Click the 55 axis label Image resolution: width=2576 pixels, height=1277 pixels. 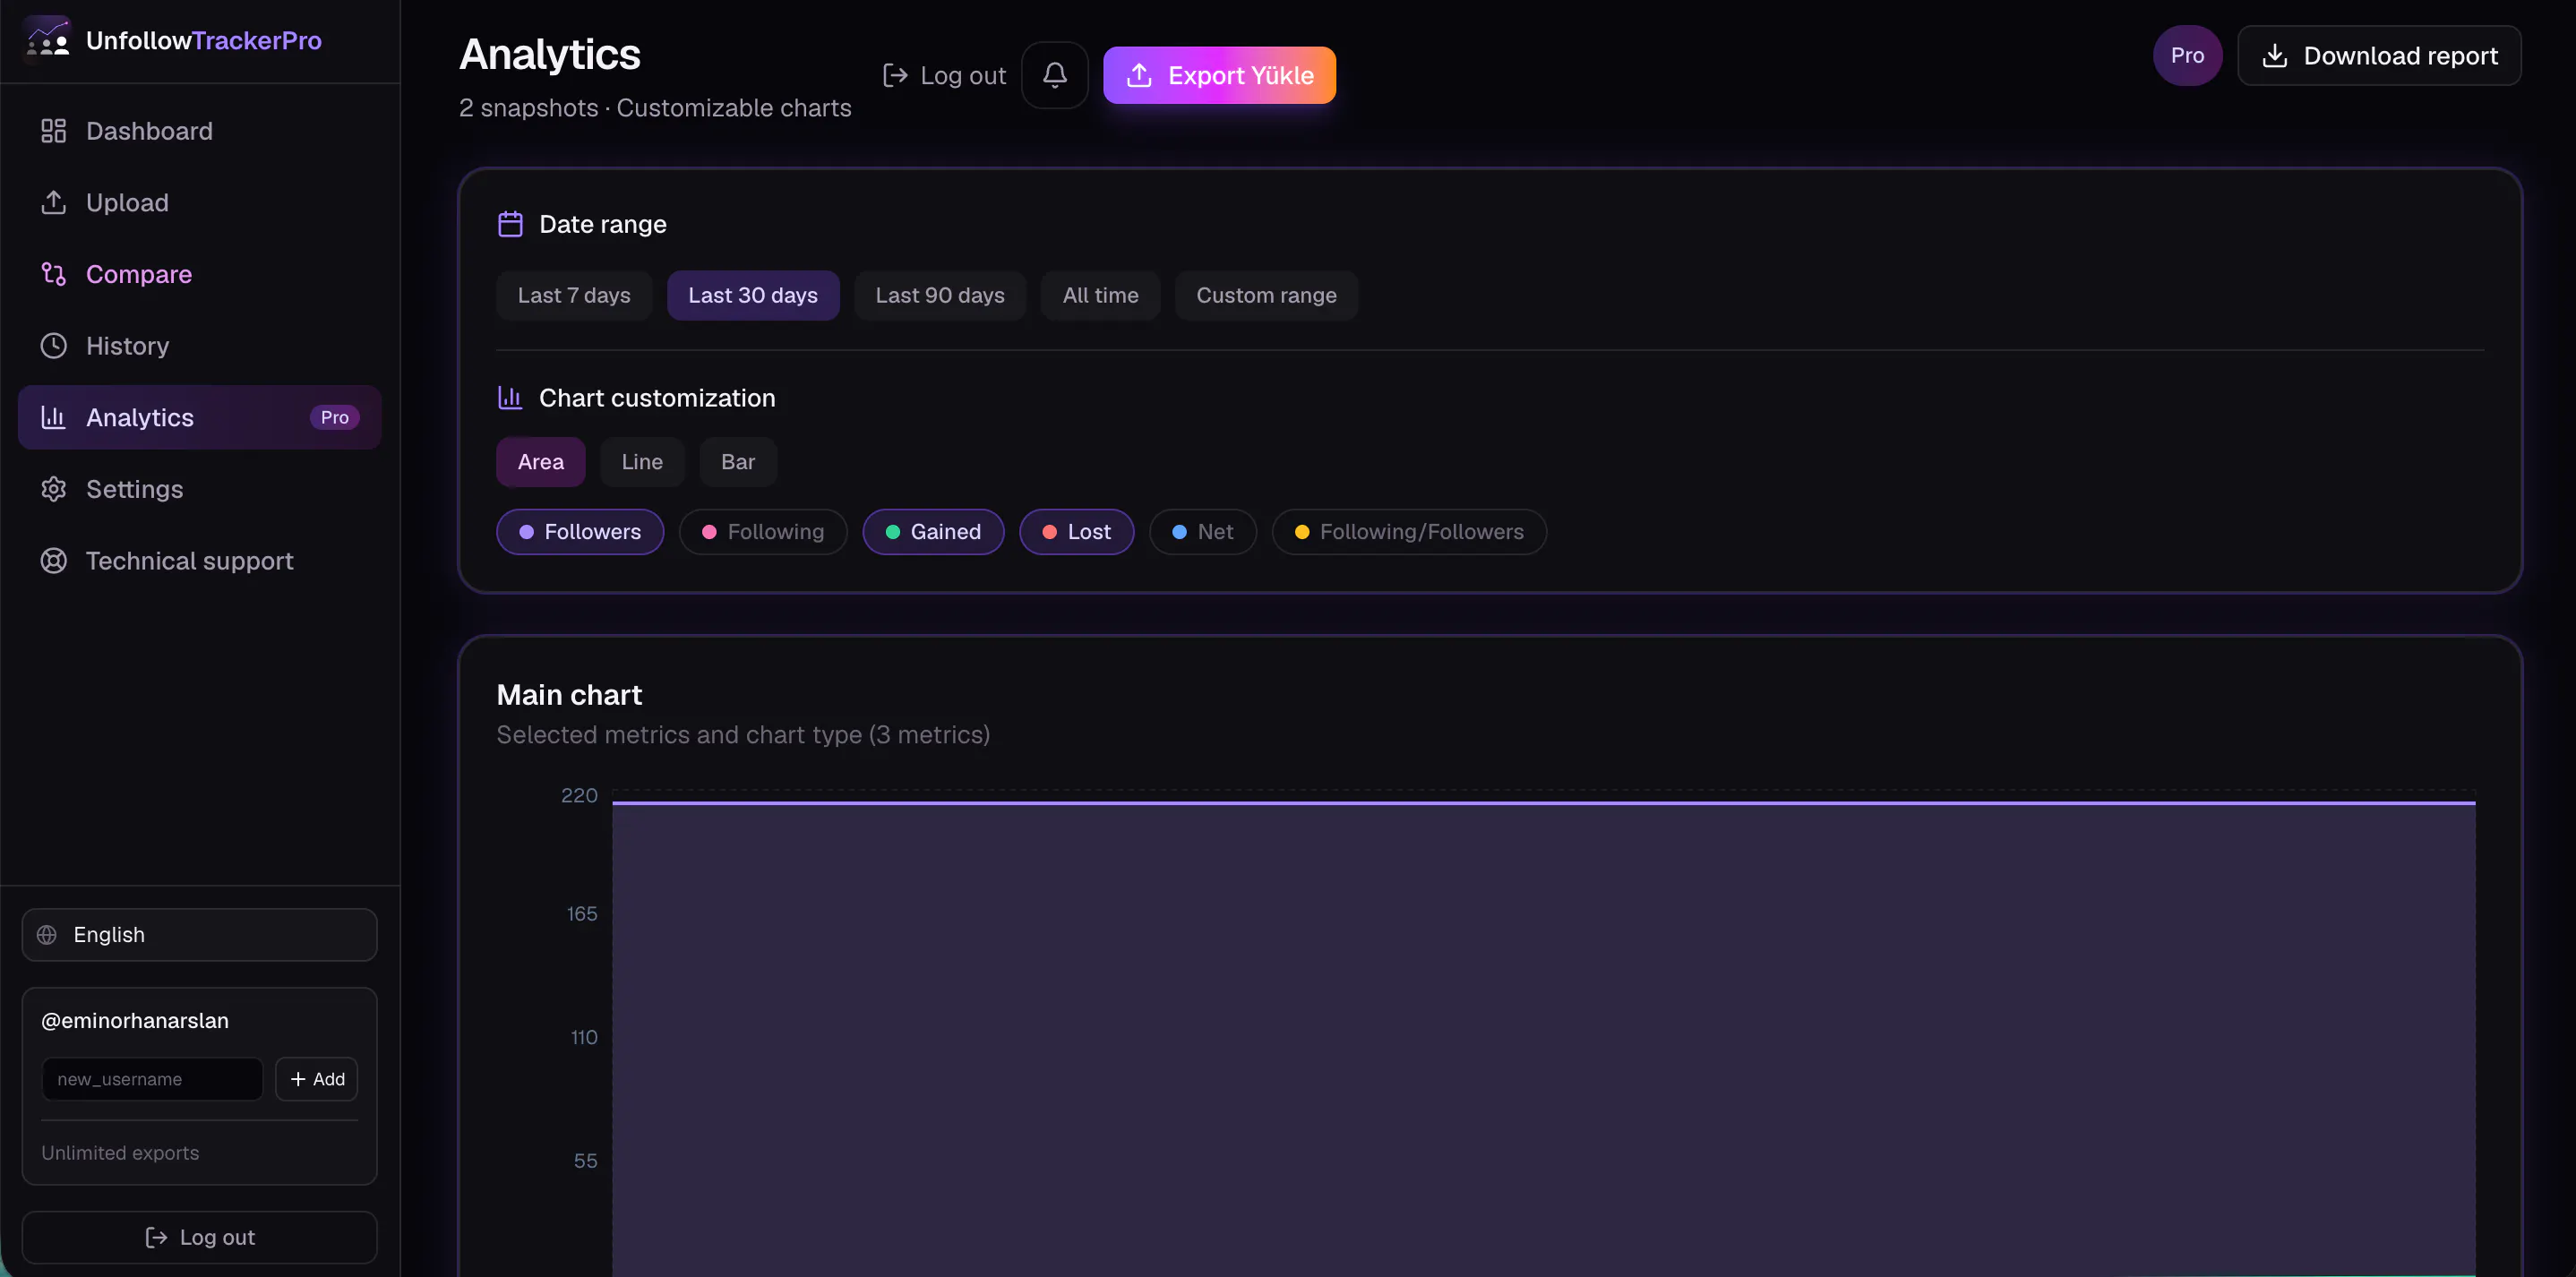coord(585,1161)
